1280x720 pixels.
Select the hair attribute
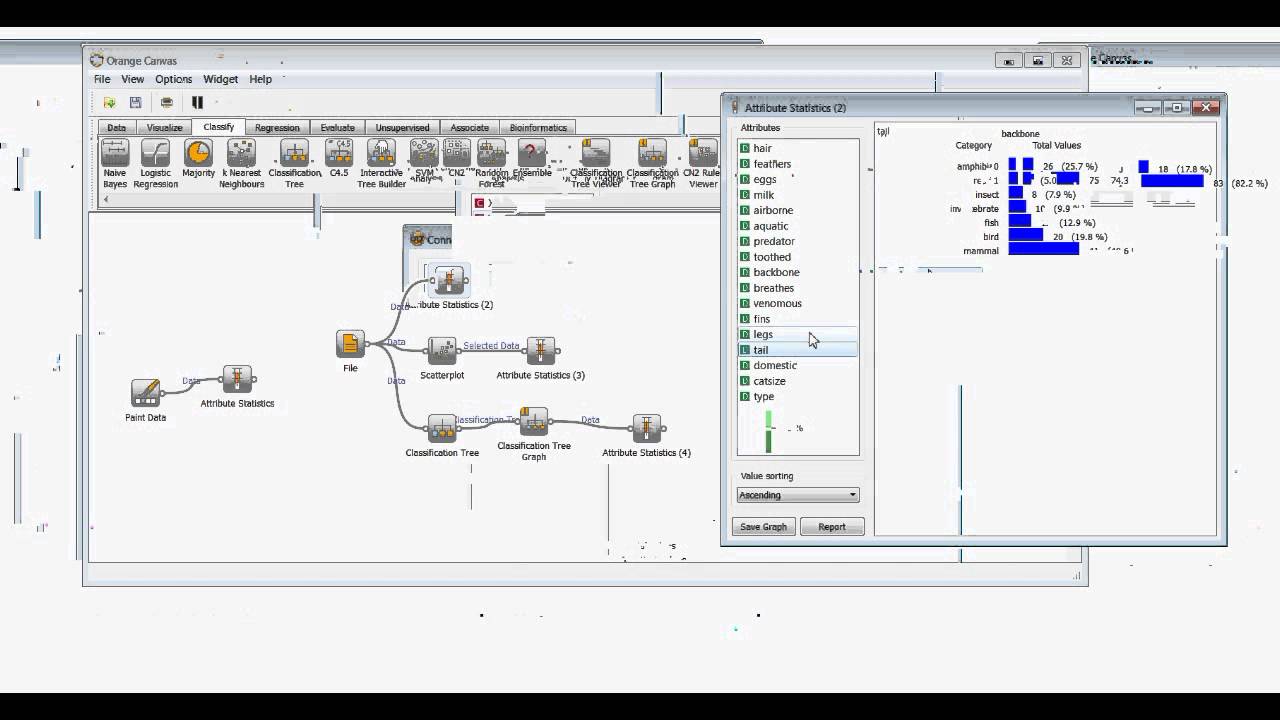coord(797,148)
